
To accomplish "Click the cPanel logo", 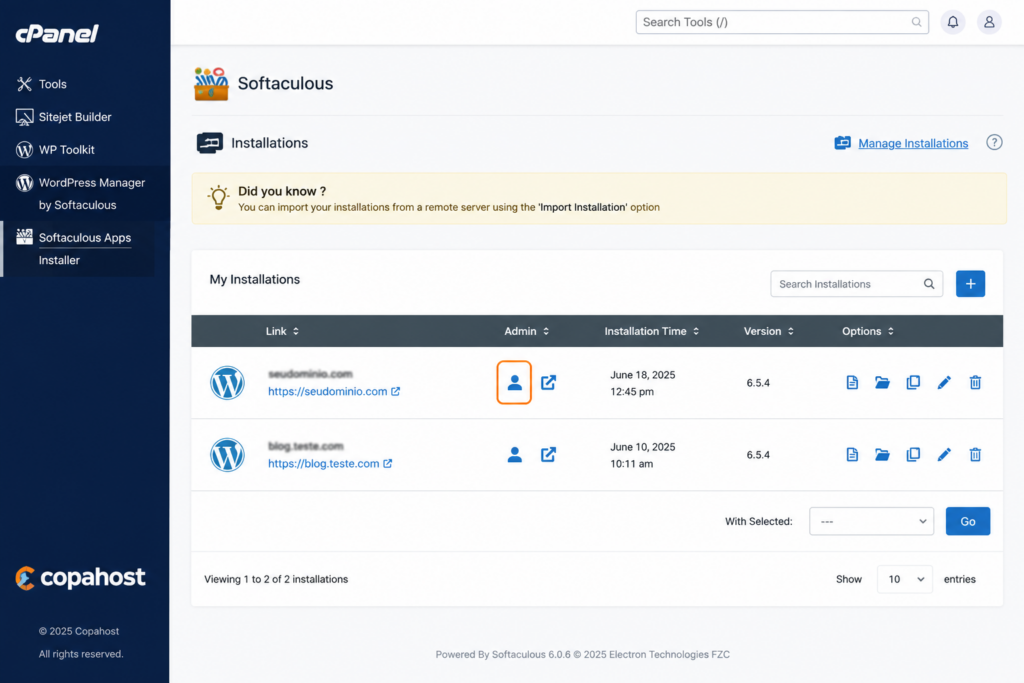I will coord(57,33).
